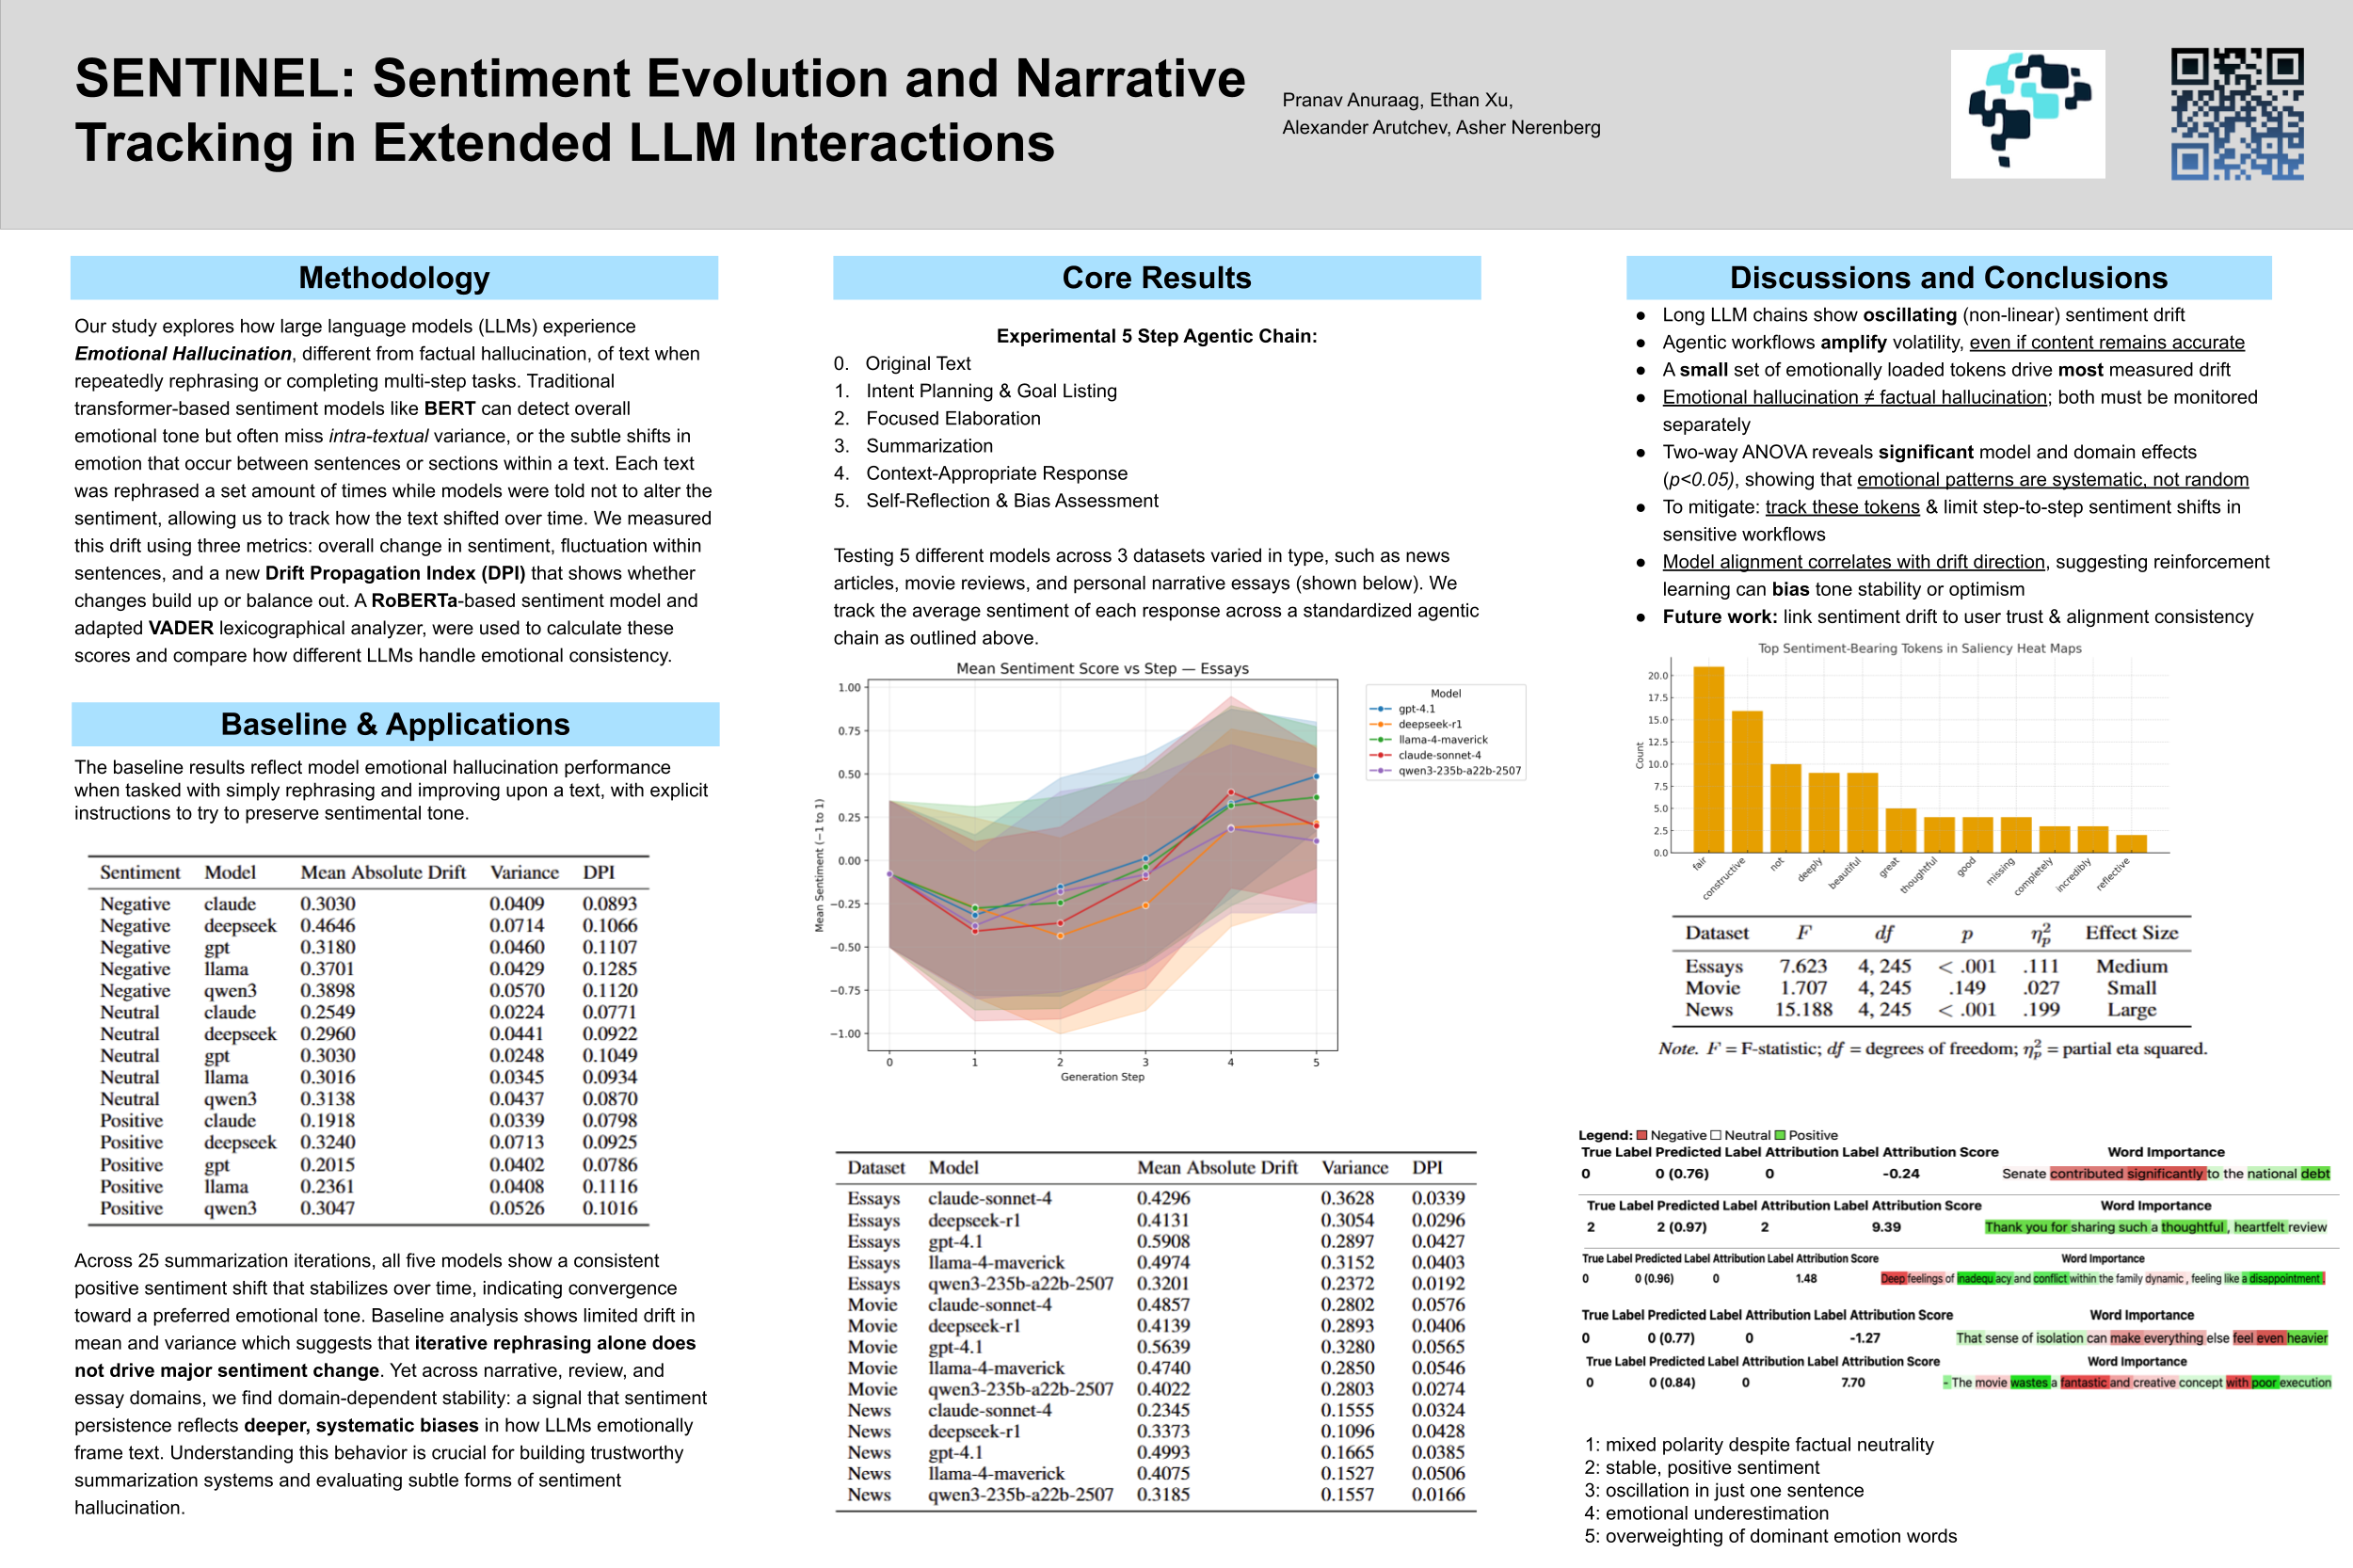Click llama-4-maverick legend entry
This screenshot has width=2353, height=1568.
pyautogui.click(x=1442, y=740)
